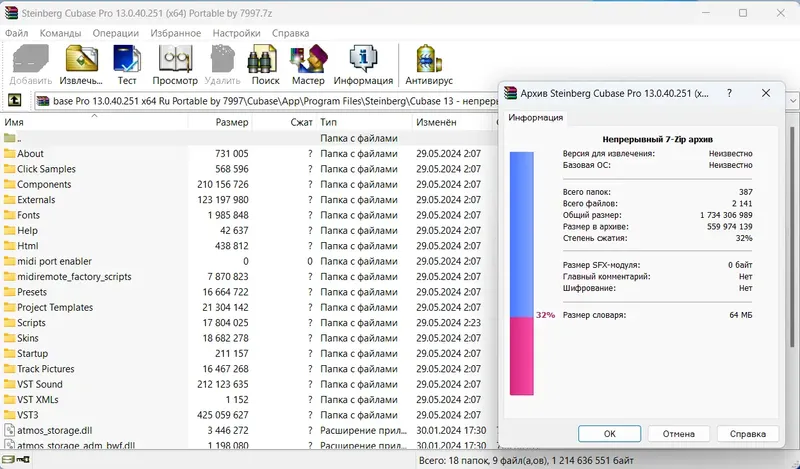Sort by the Изменён column header

tap(453, 122)
